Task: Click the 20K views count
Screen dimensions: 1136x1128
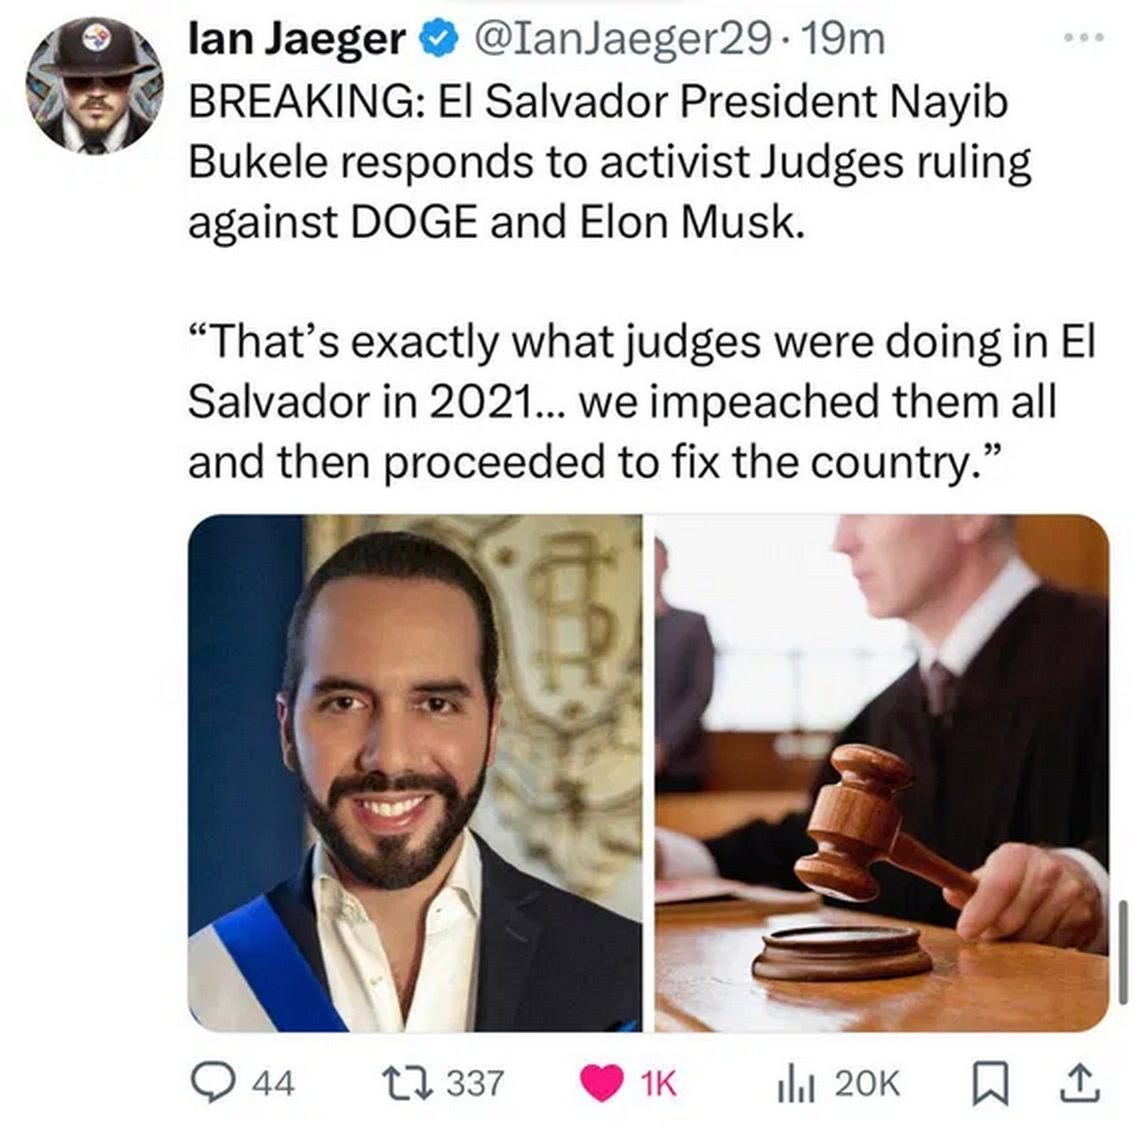Action: [867, 1084]
